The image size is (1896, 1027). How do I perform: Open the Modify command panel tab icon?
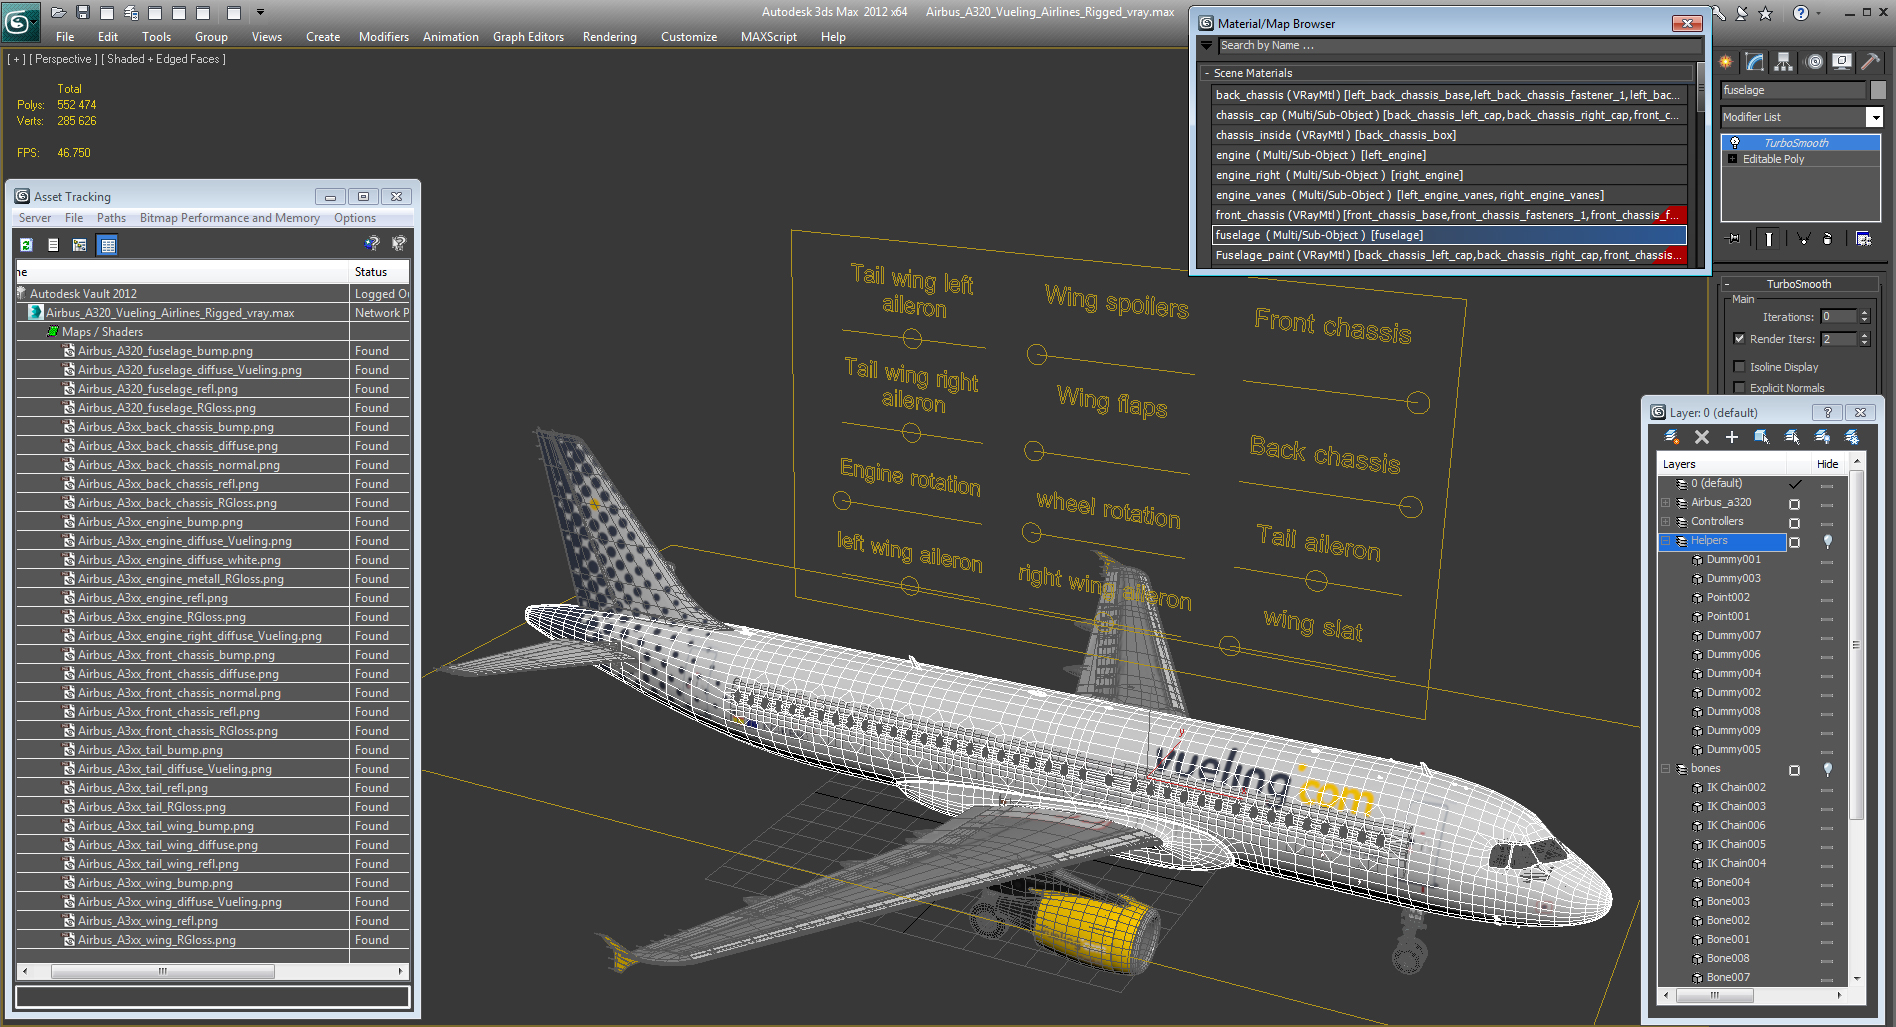1755,62
